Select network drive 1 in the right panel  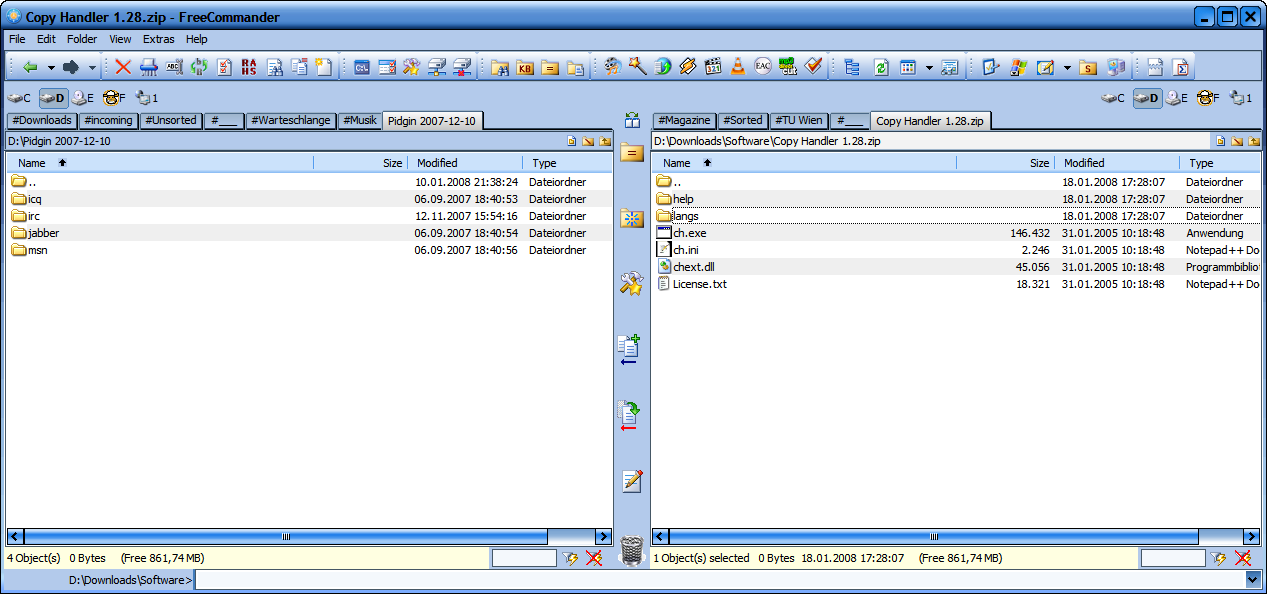1241,98
